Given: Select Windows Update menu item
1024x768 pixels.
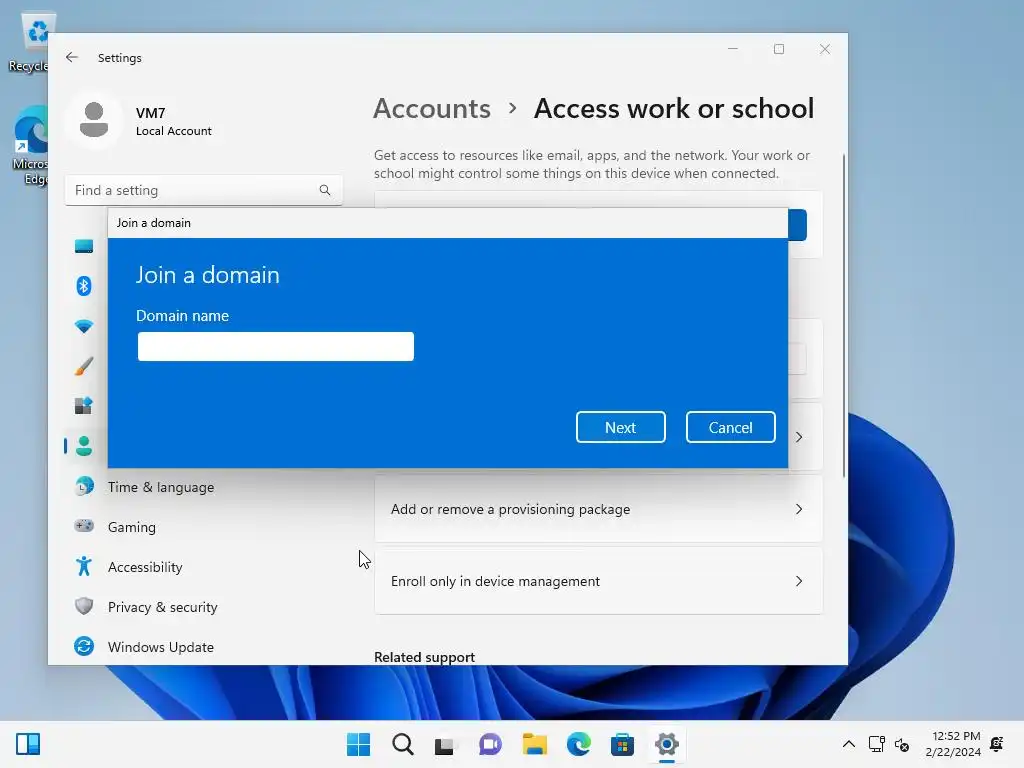Looking at the screenshot, I should [161, 647].
